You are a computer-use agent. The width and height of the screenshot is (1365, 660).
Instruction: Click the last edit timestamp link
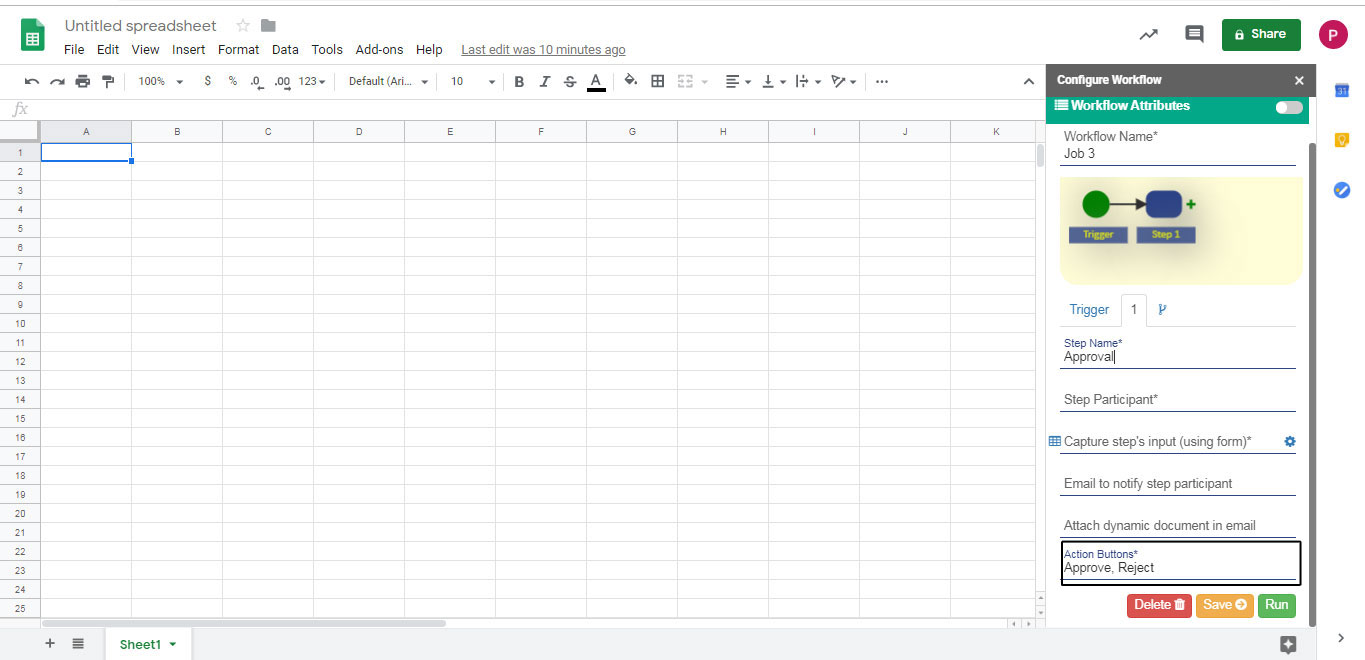(543, 49)
